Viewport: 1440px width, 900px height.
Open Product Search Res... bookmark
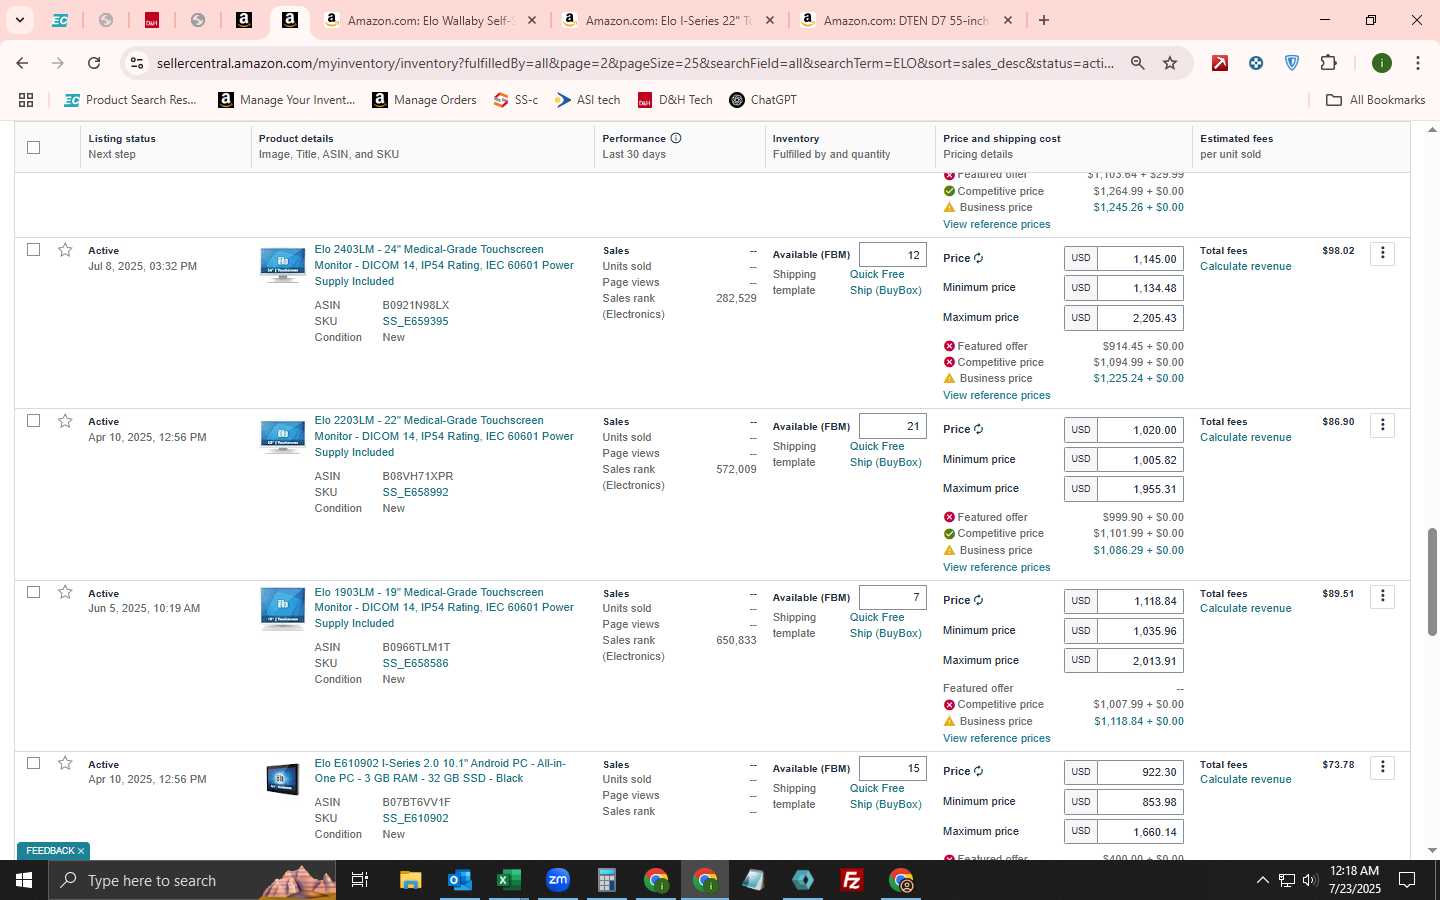130,100
